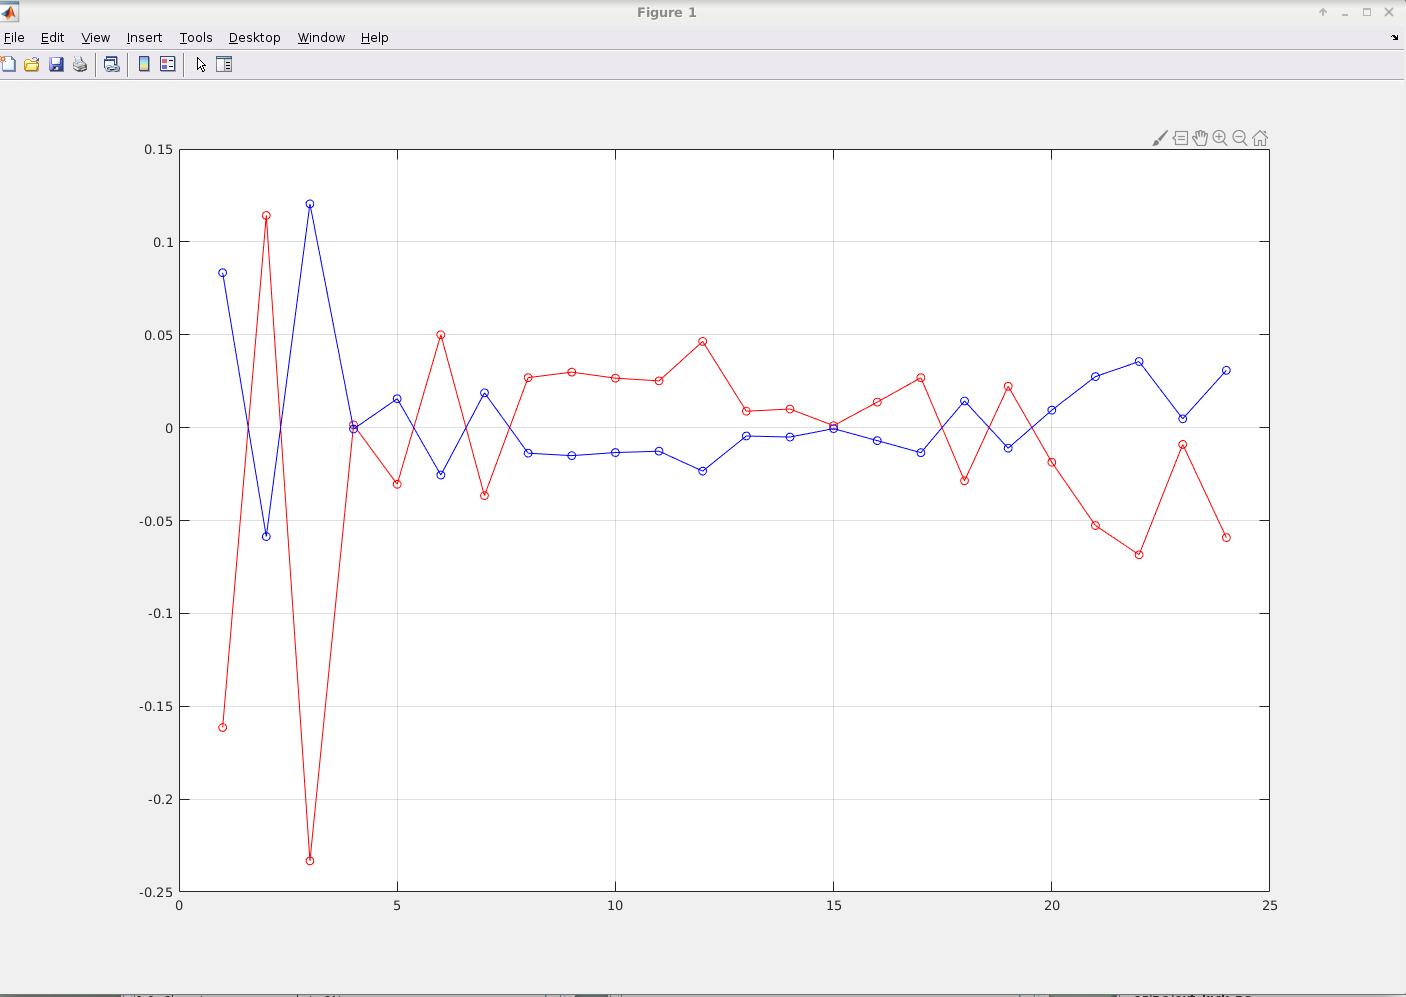Click the New Figure toolbar icon
This screenshot has height=997, width=1406.
click(x=9, y=64)
